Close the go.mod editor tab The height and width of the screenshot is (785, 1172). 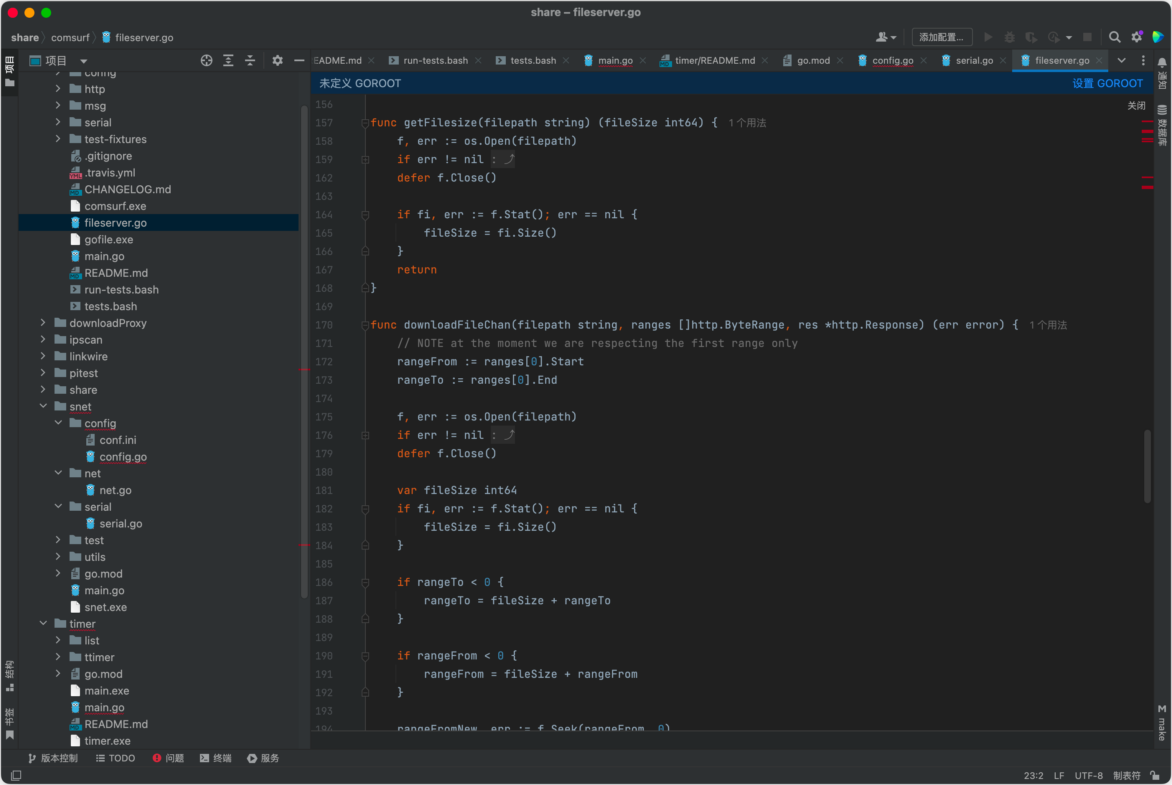[x=840, y=61]
